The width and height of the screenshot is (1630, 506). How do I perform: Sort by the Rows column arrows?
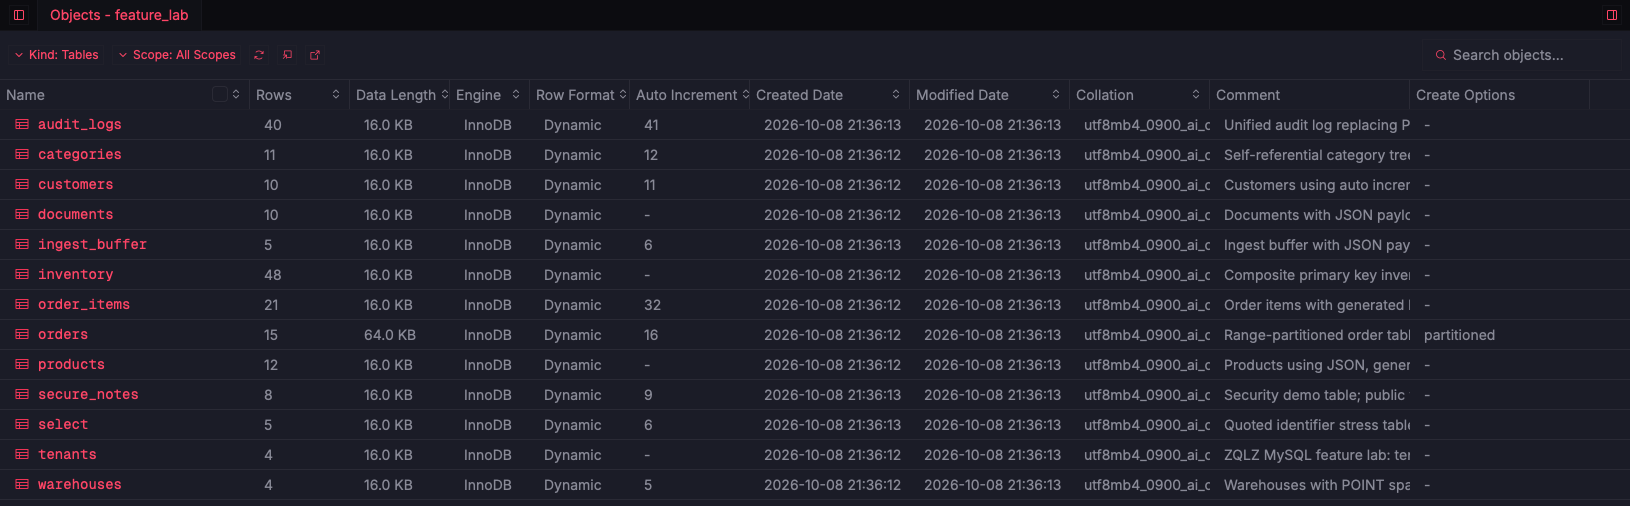[336, 94]
